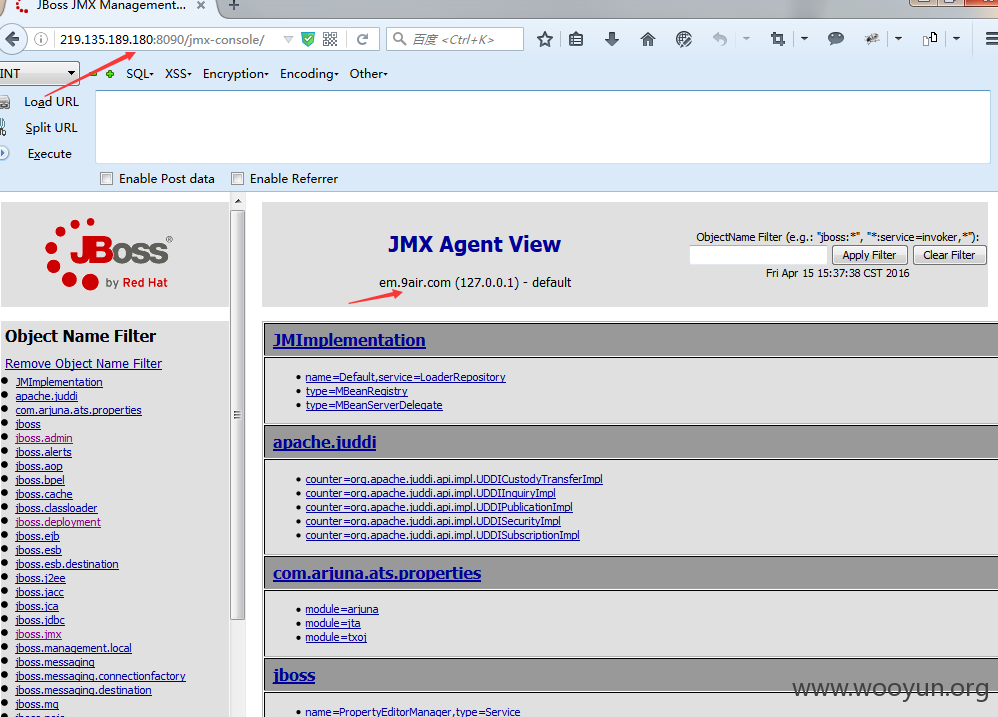
Task: Open dropdown arrow next to crop tool
Action: pos(805,39)
